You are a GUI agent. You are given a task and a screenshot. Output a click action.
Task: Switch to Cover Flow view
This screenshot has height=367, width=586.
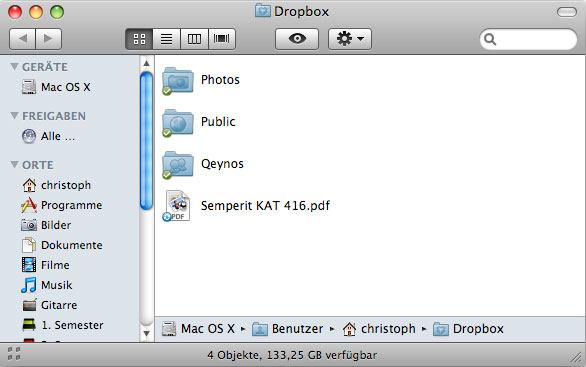click(222, 39)
